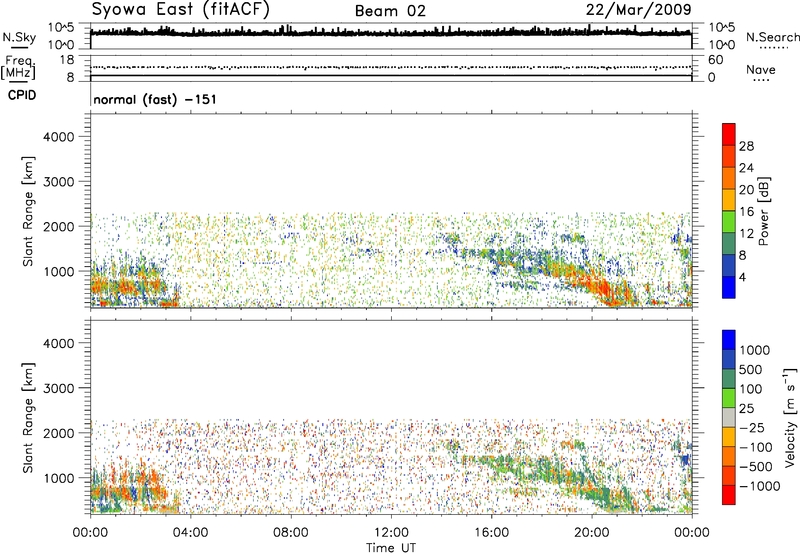Click the dotted Nave trace in frequency panel
800x554 pixels.
tap(391, 67)
